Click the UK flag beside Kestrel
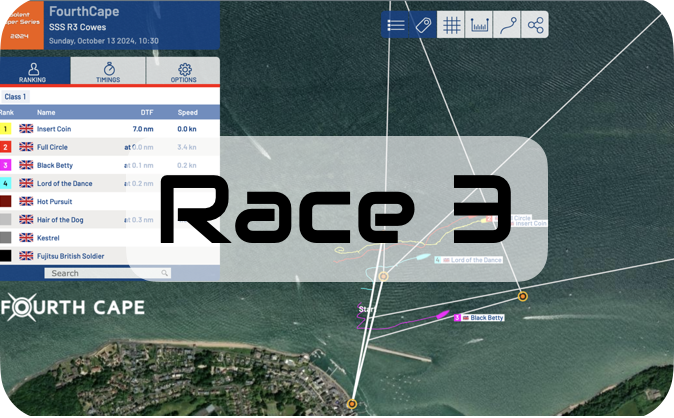Screen dimensions: 674x418 click(x=26, y=237)
